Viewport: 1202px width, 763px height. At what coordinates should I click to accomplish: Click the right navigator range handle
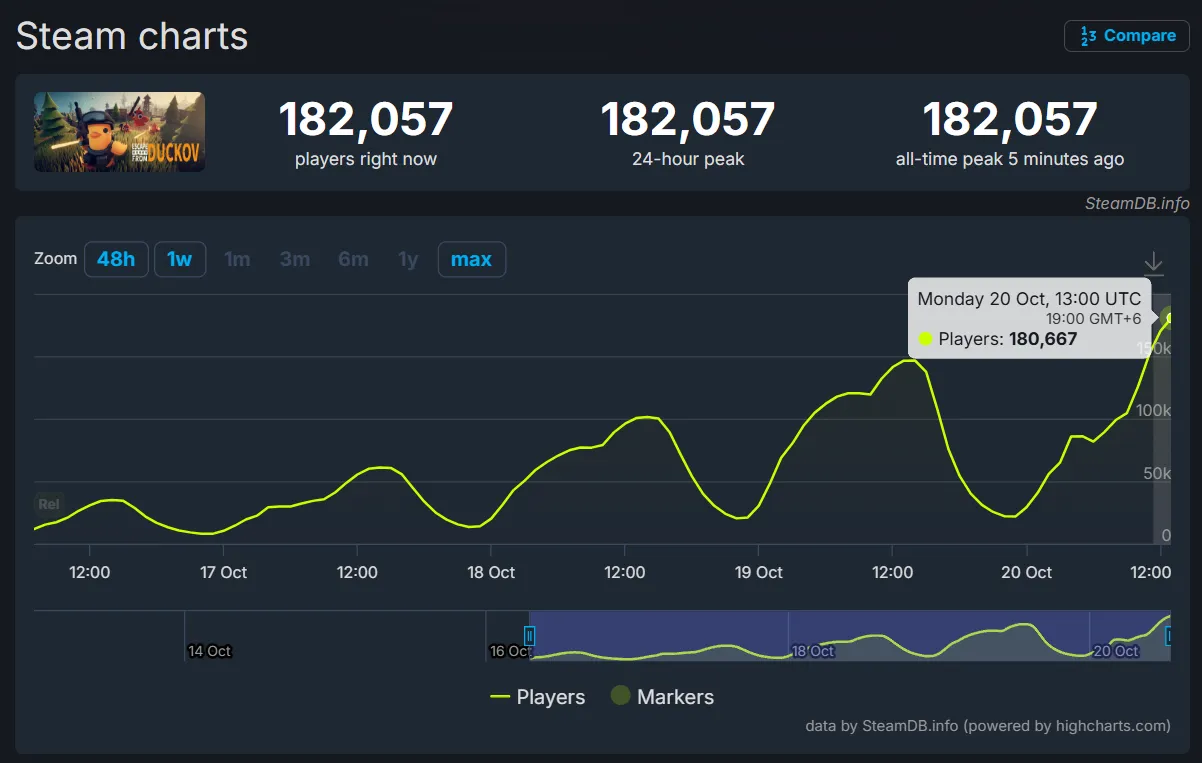click(x=1169, y=636)
